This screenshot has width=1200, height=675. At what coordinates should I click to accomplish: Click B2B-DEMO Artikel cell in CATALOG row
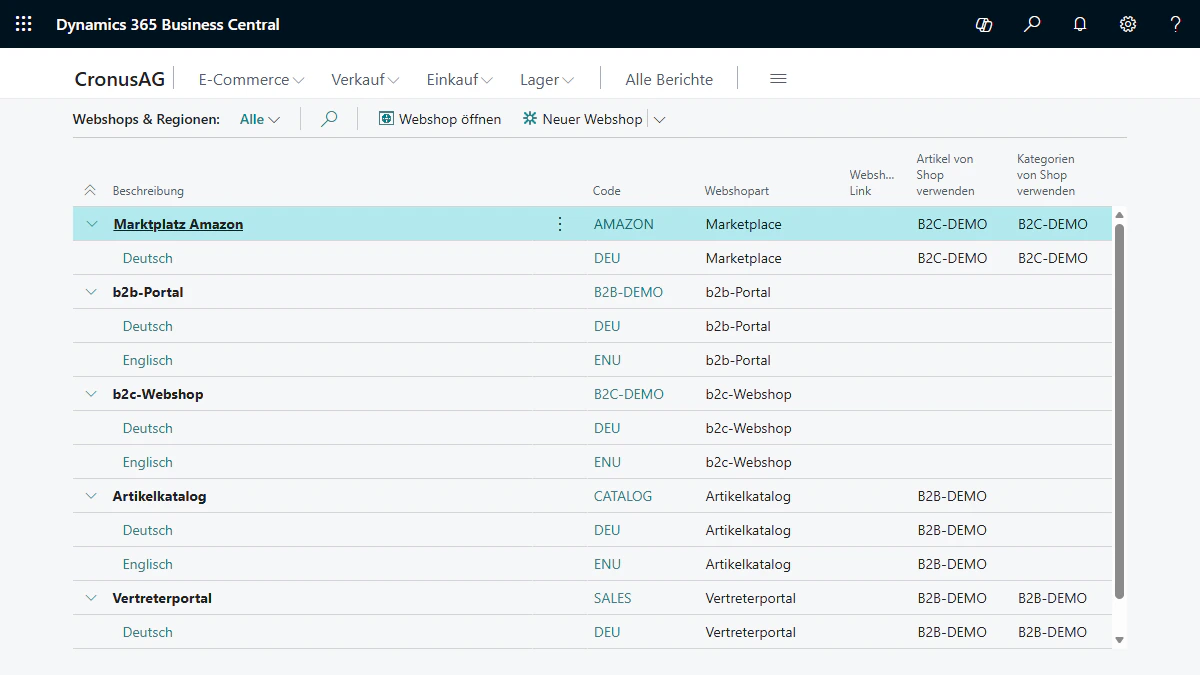click(x=952, y=496)
